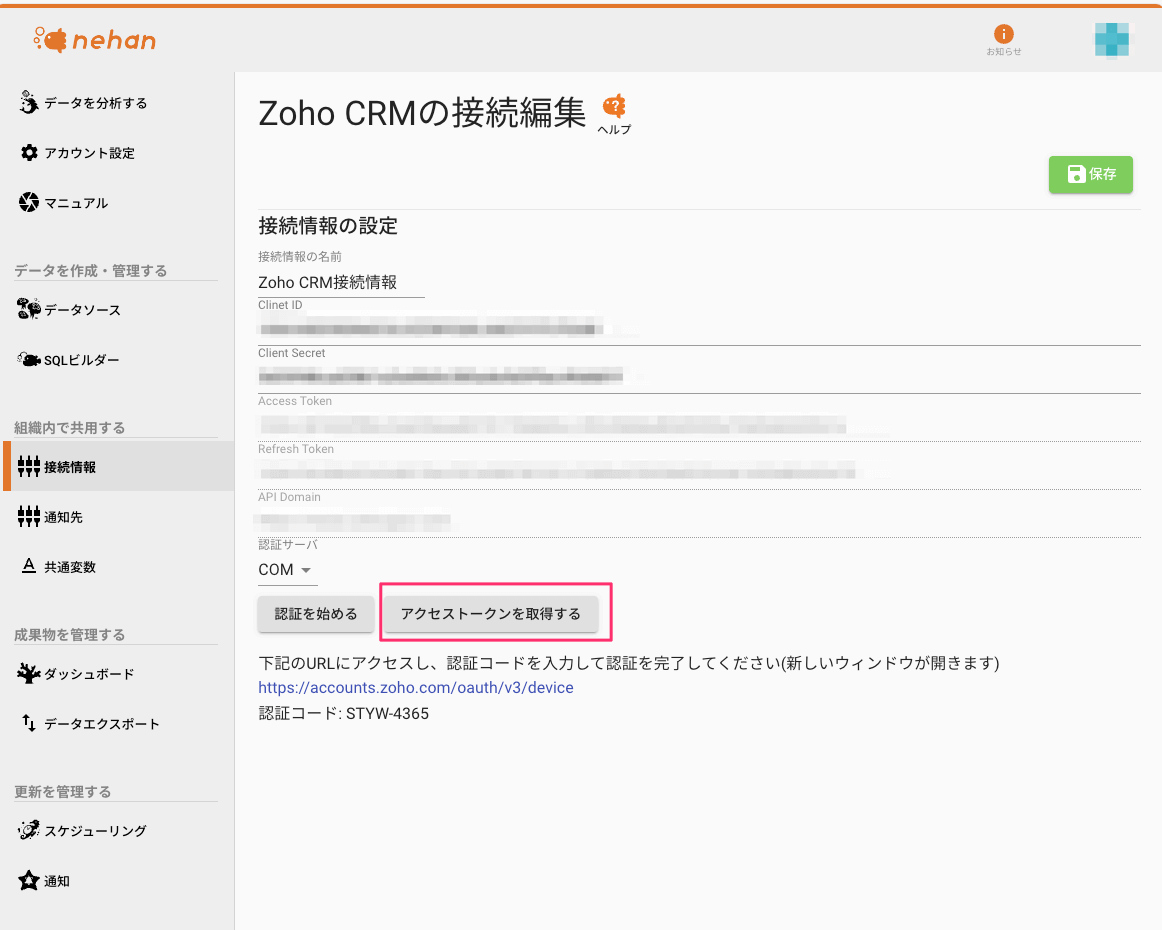The image size is (1162, 930).
Task: Click the 認証コード: STYW-4365 text
Action: pos(344,714)
